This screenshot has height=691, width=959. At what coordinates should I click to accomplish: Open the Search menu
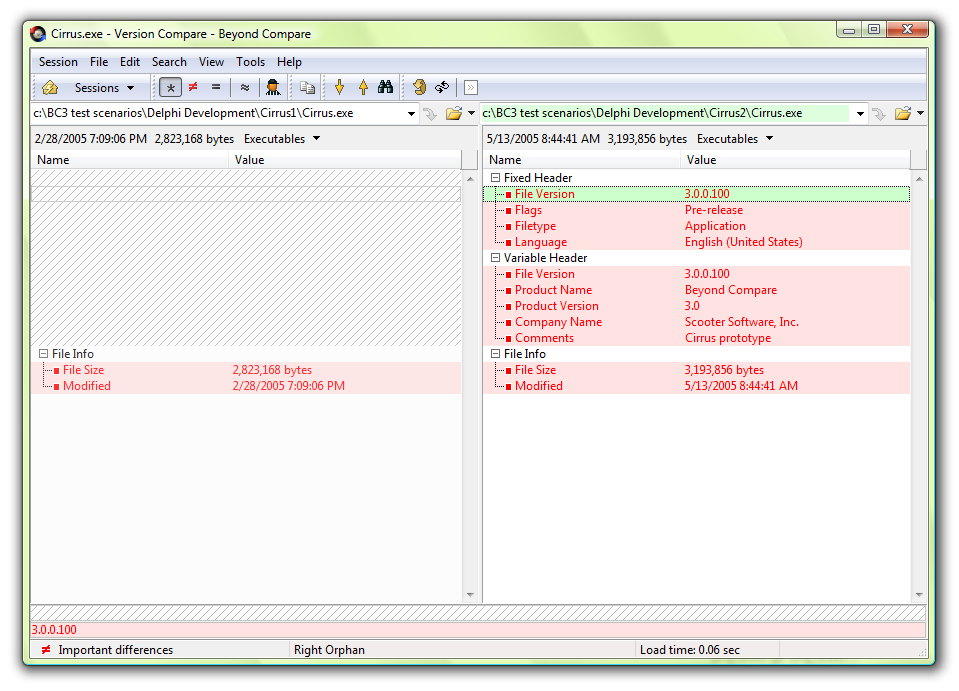(x=169, y=62)
